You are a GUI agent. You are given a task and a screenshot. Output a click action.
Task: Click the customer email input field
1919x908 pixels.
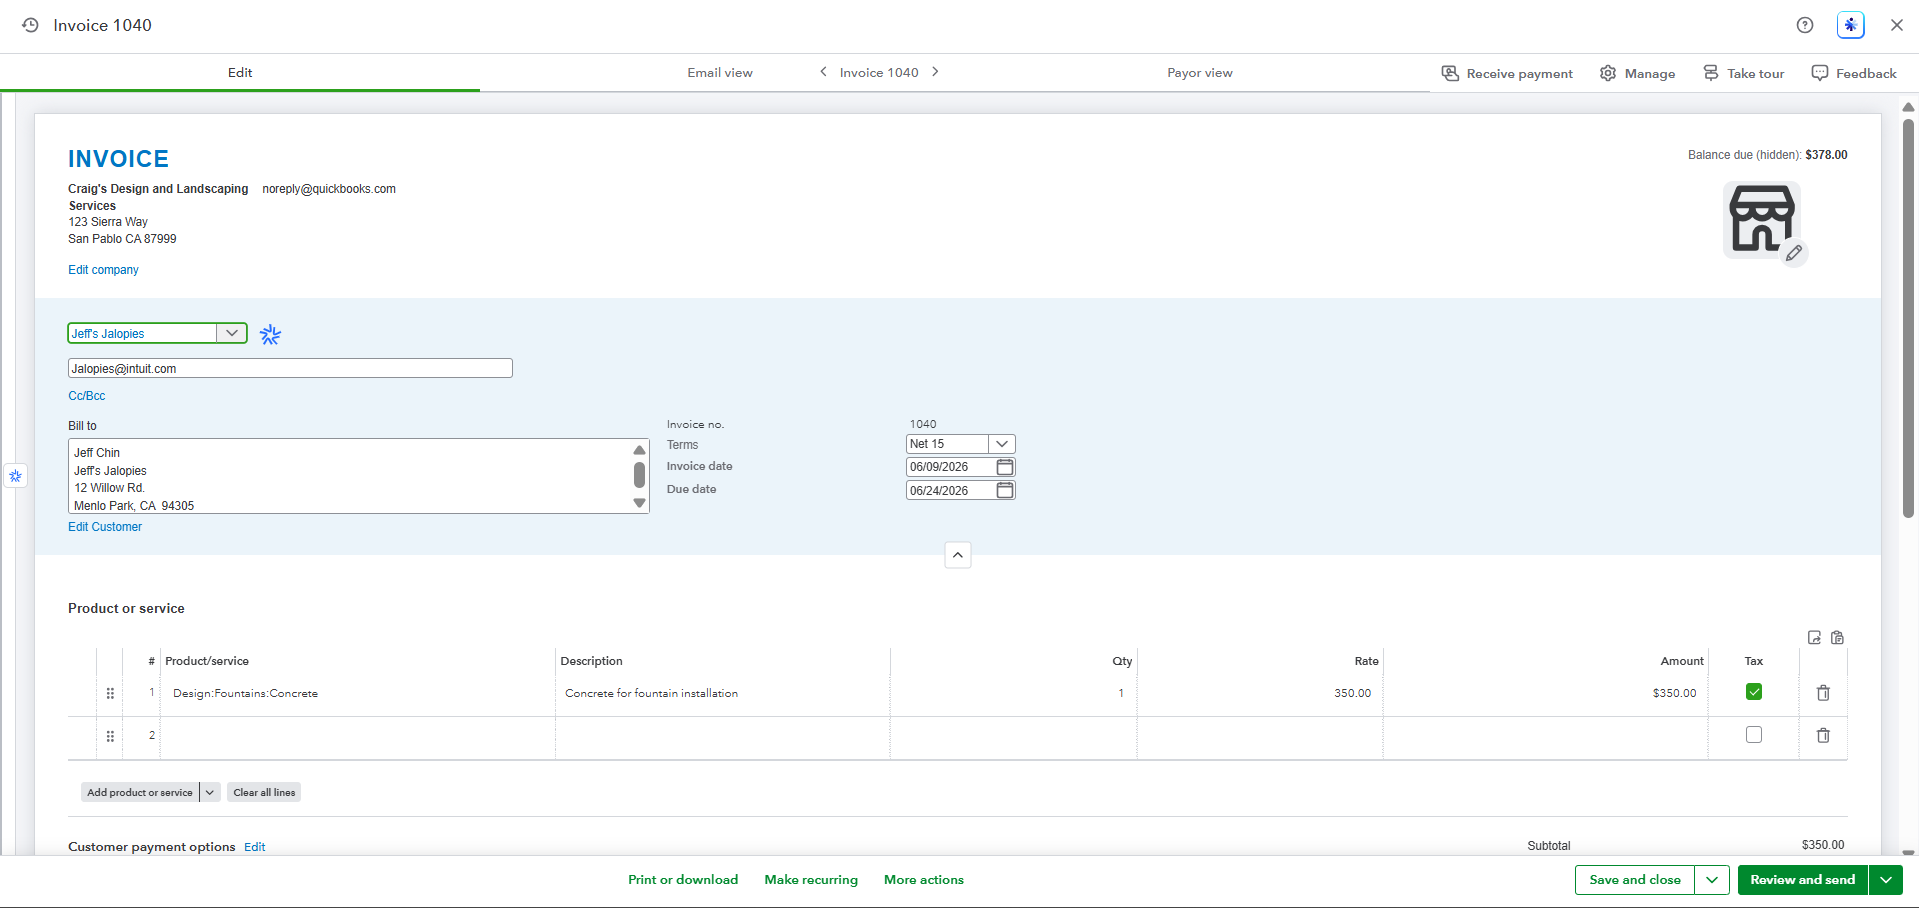point(290,368)
